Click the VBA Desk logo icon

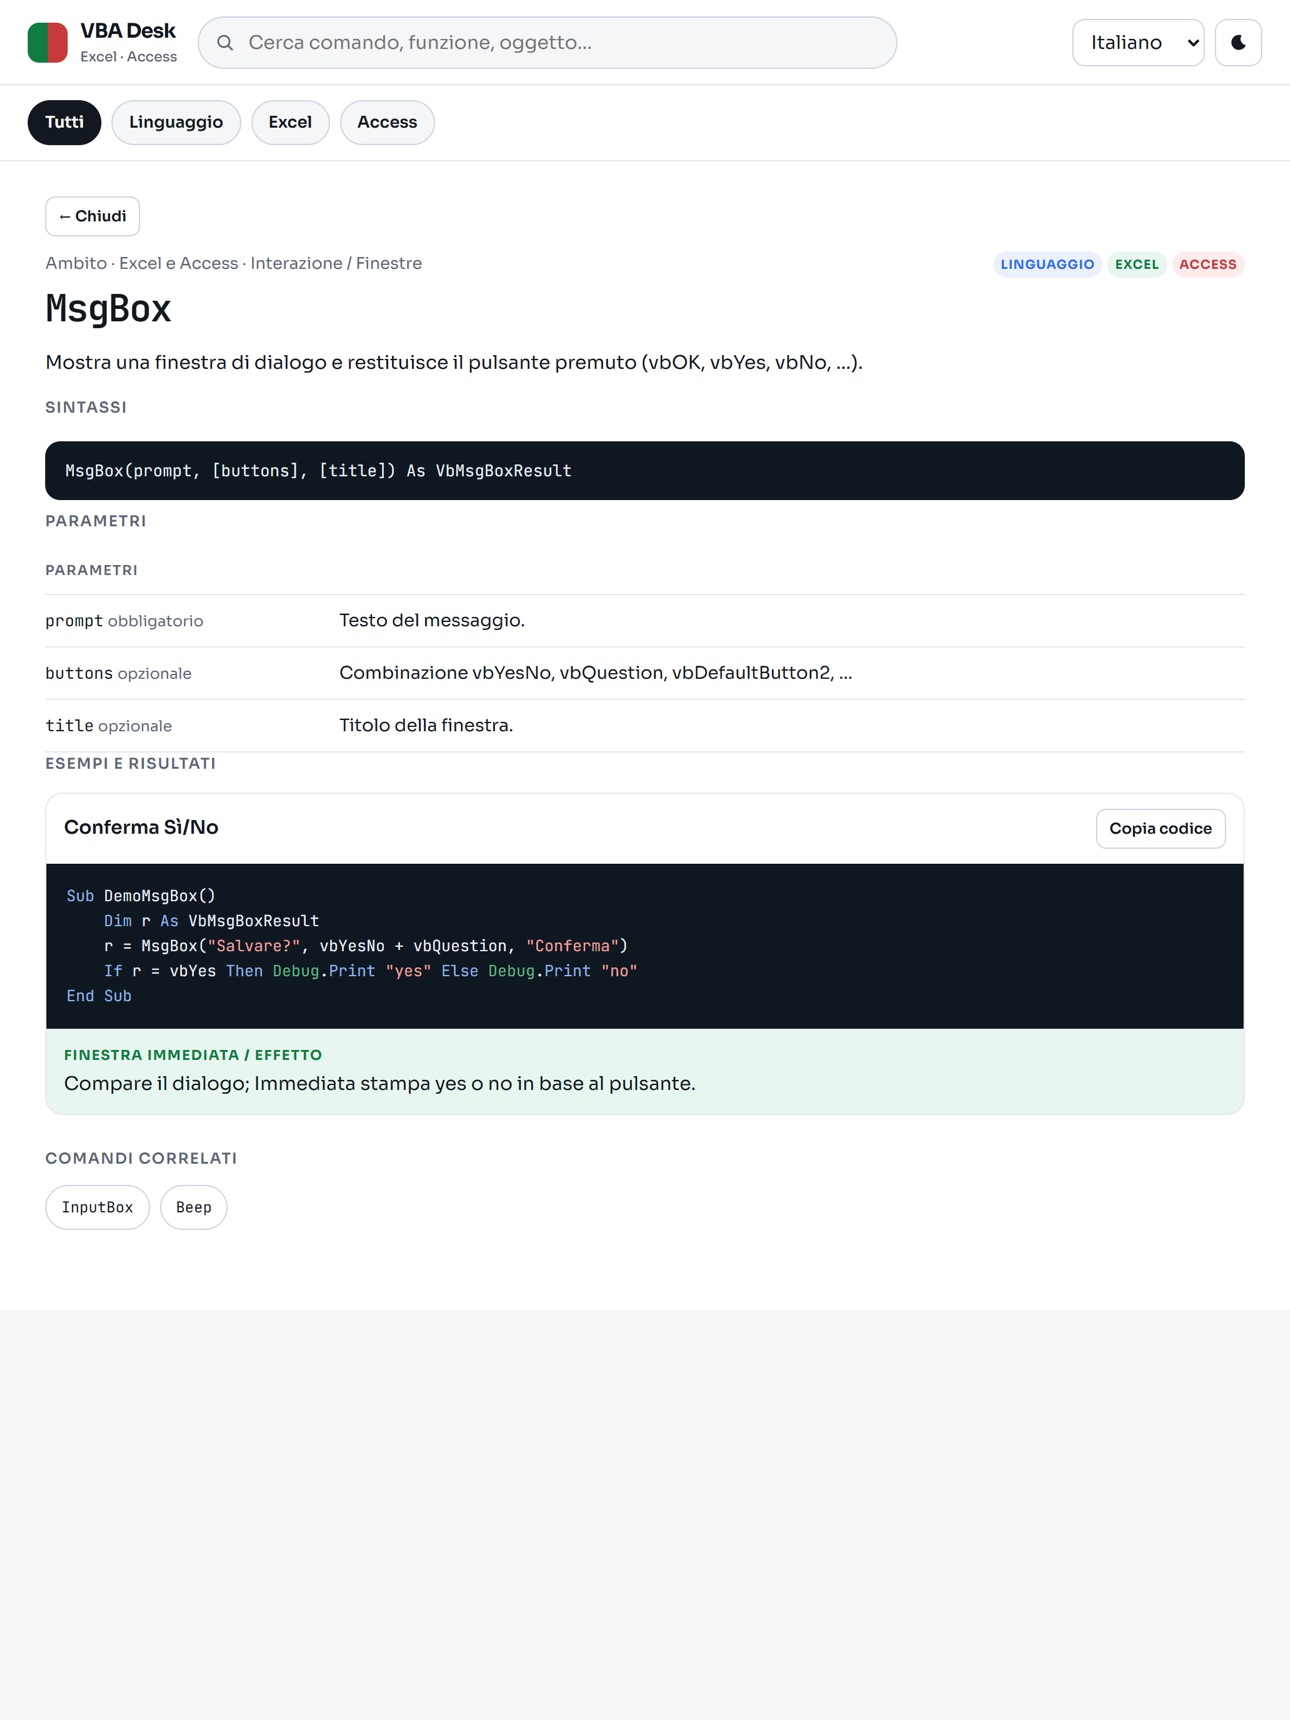[x=47, y=42]
